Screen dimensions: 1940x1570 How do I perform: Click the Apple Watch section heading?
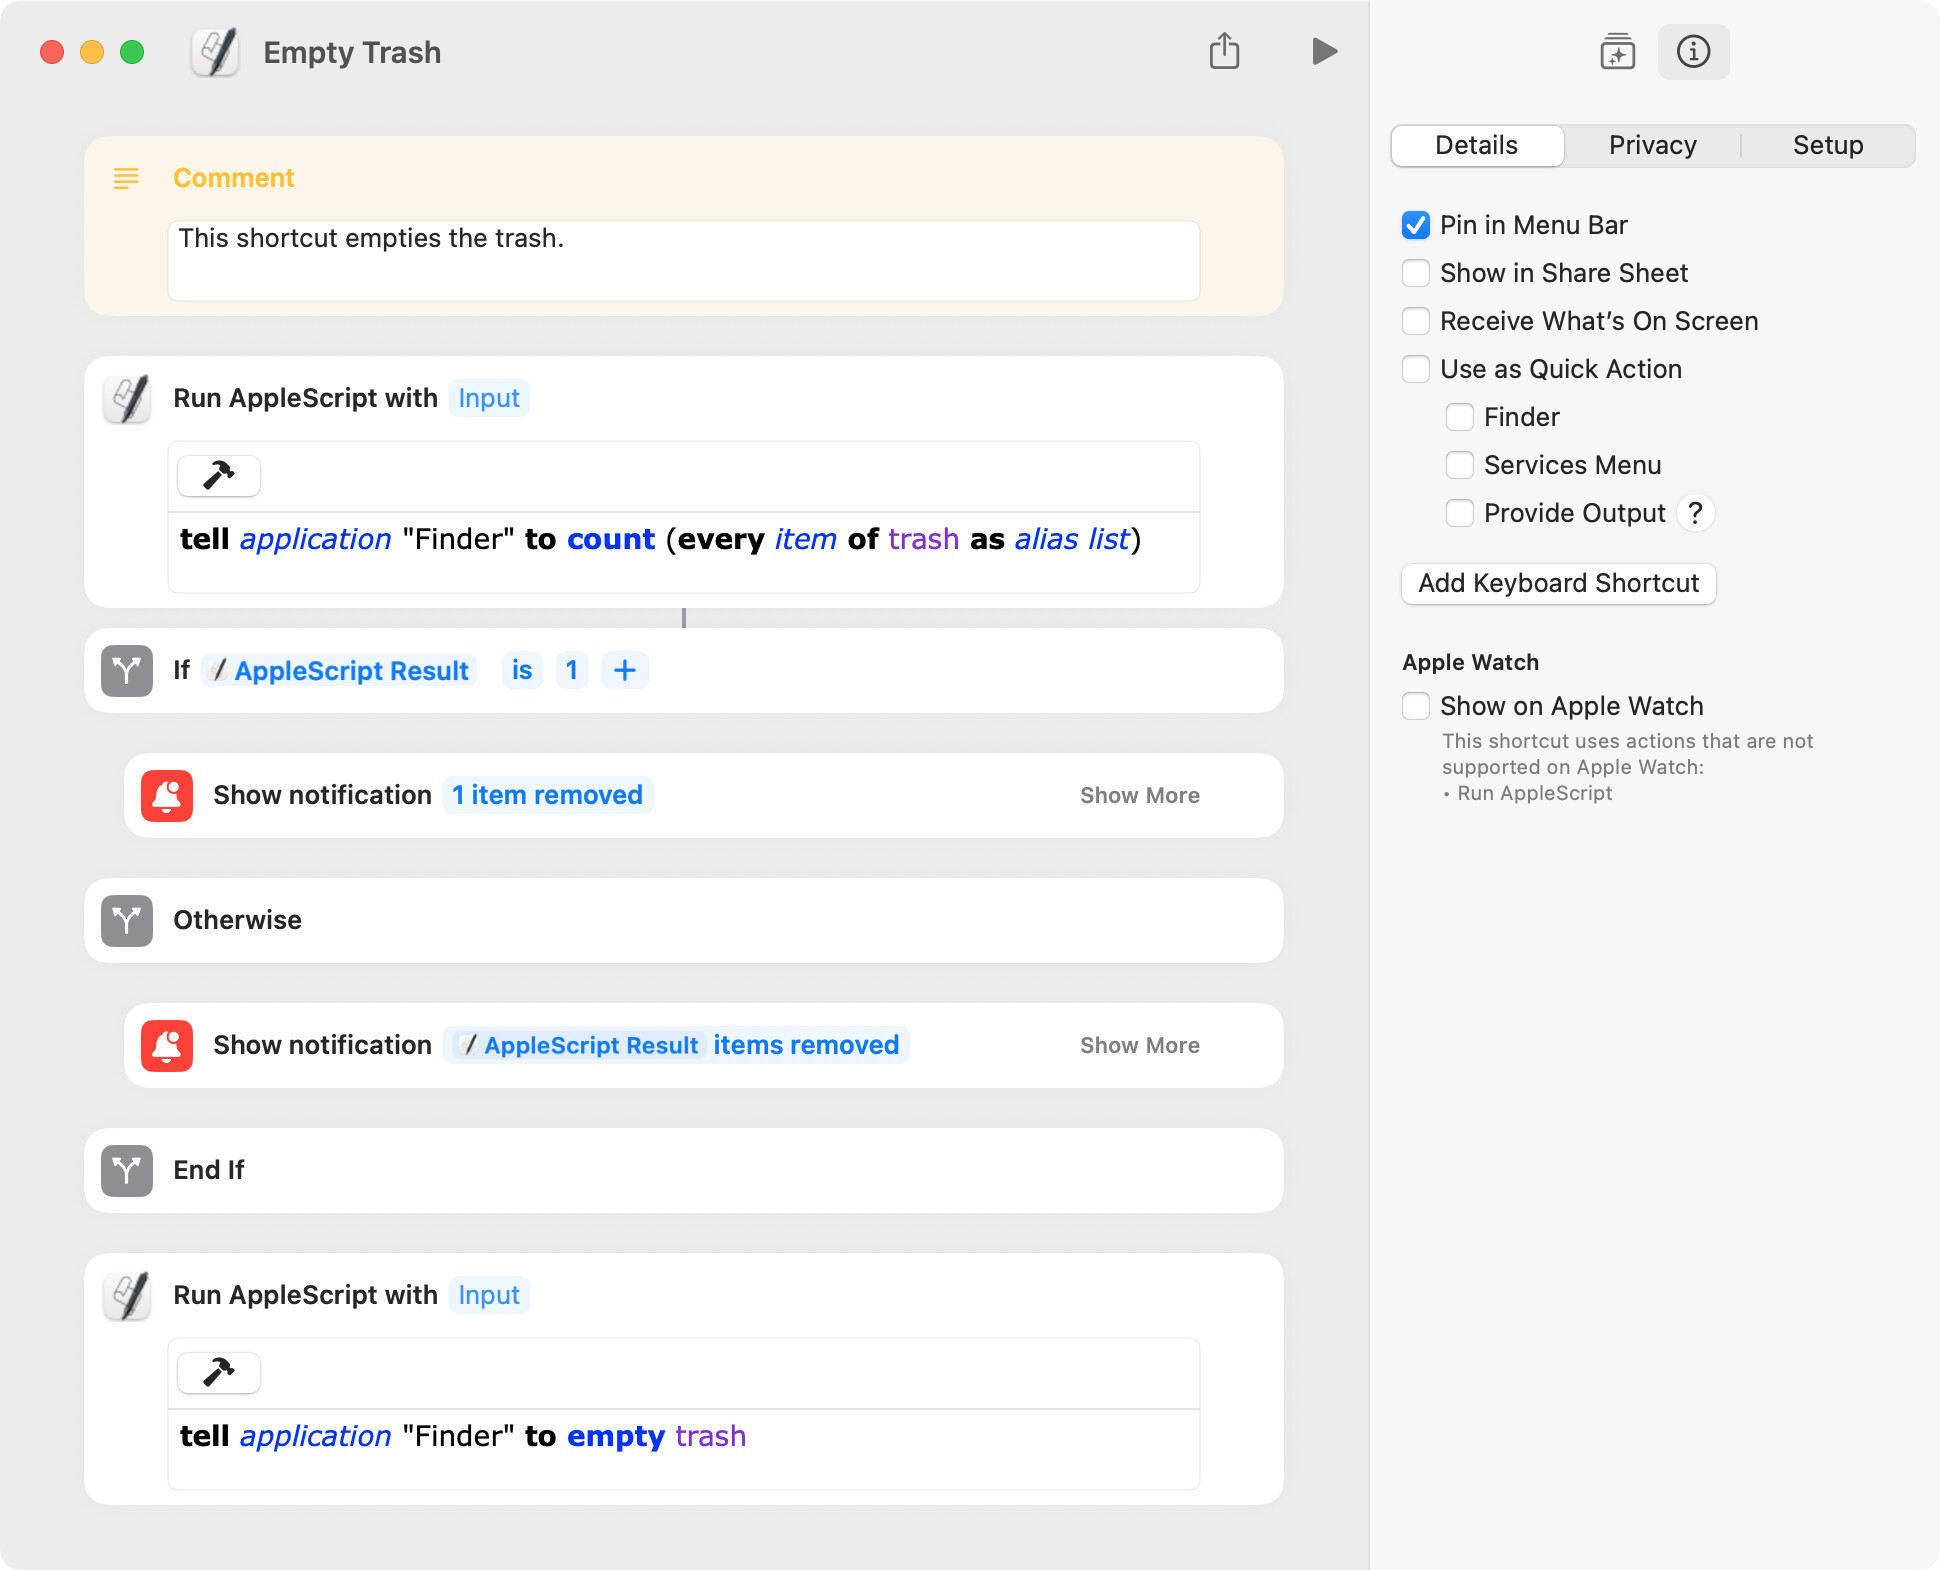pyautogui.click(x=1470, y=662)
